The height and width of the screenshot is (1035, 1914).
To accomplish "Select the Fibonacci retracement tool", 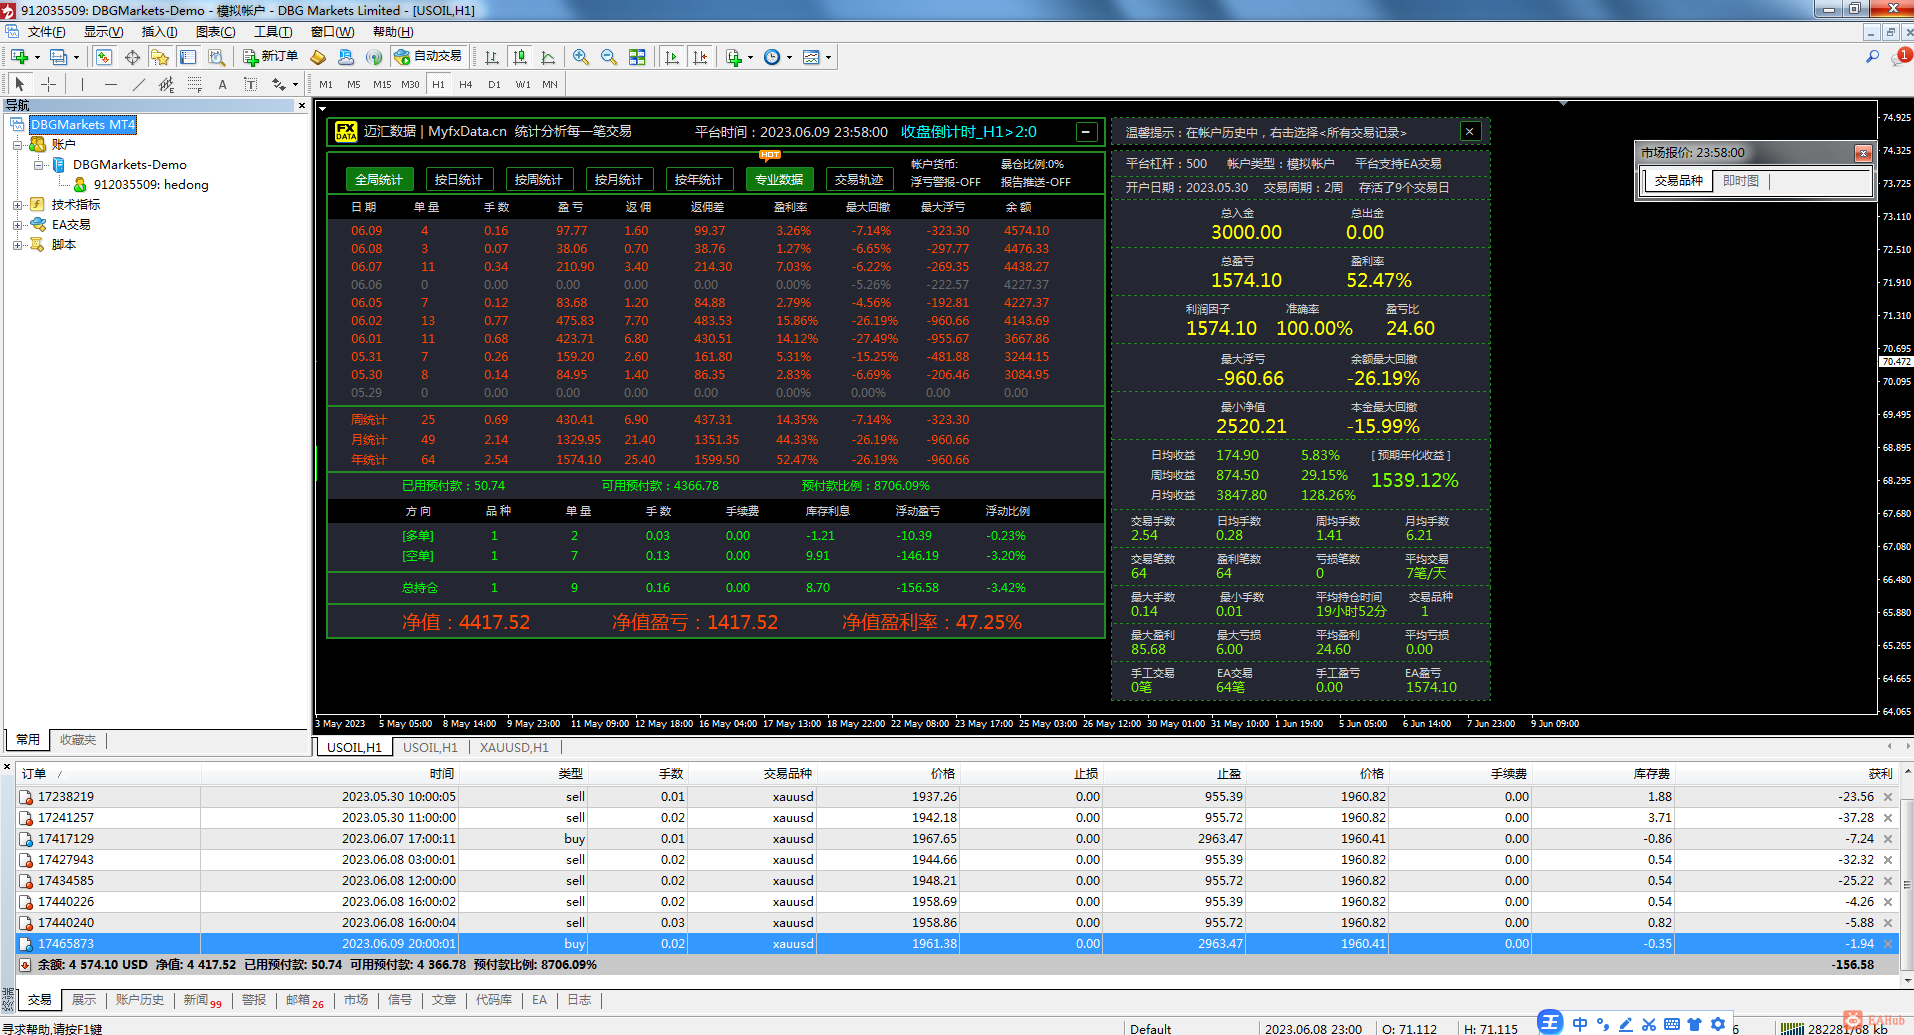I will (x=194, y=84).
